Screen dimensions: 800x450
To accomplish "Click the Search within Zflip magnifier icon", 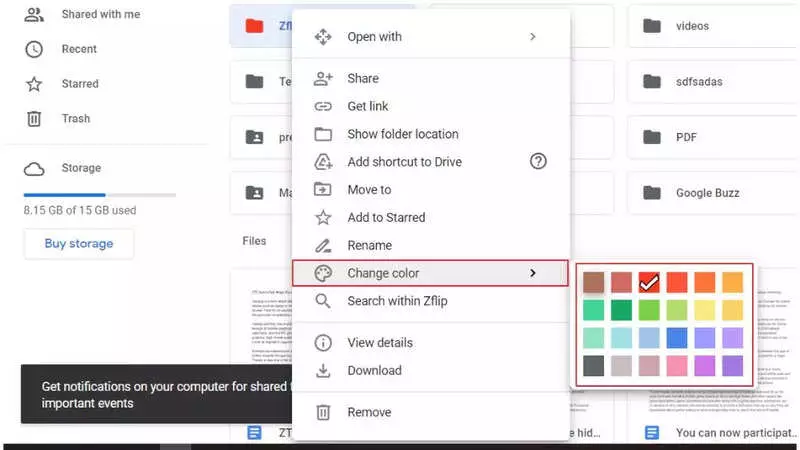I will point(323,301).
